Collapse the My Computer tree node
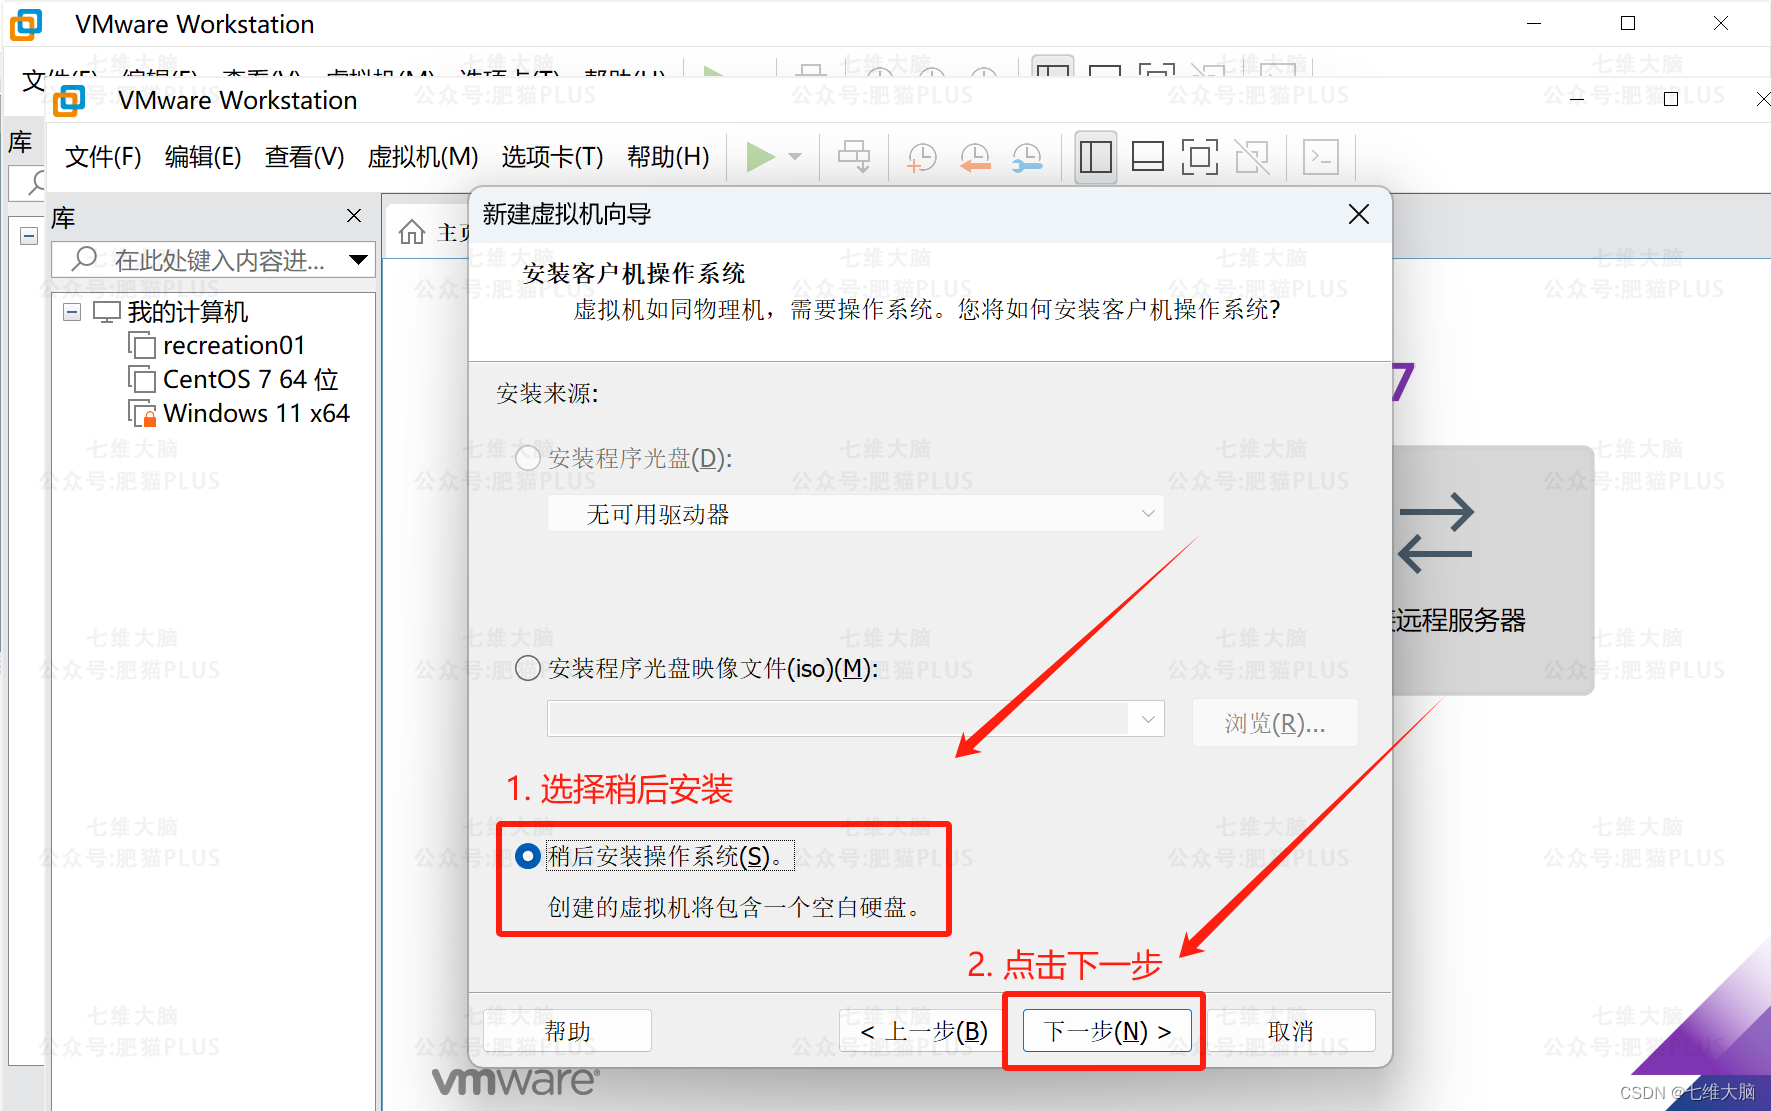 click(x=72, y=312)
